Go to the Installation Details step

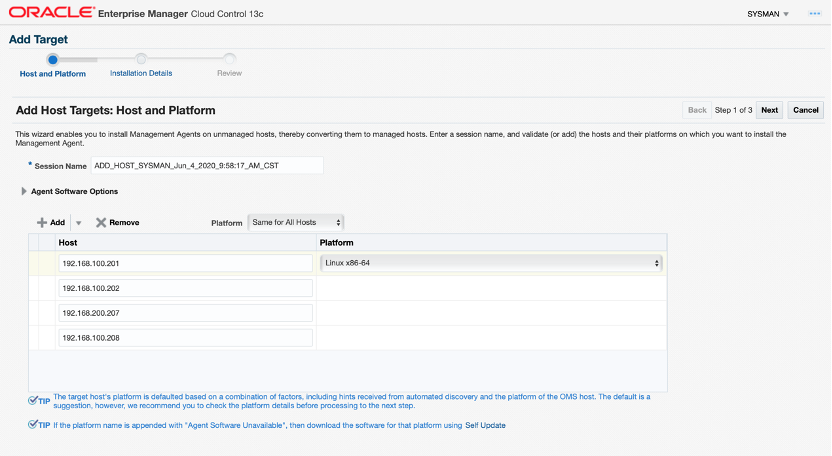point(141,73)
